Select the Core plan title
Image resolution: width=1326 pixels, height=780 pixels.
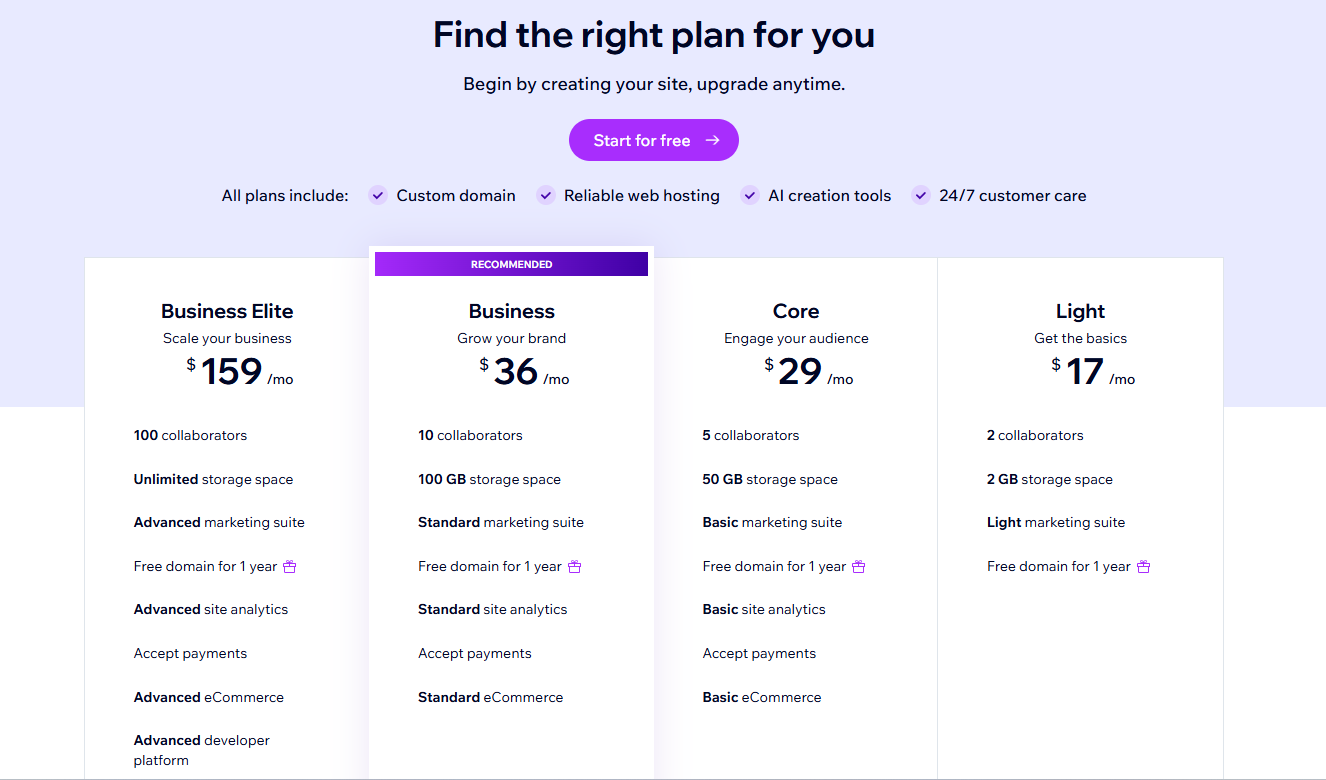click(796, 311)
